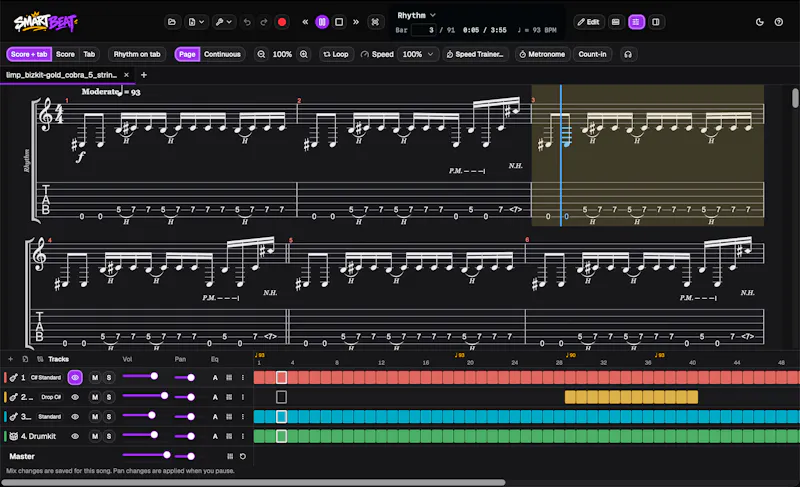This screenshot has height=487, width=800.
Task: Open more options for track 1
Action: pyautogui.click(x=243, y=377)
